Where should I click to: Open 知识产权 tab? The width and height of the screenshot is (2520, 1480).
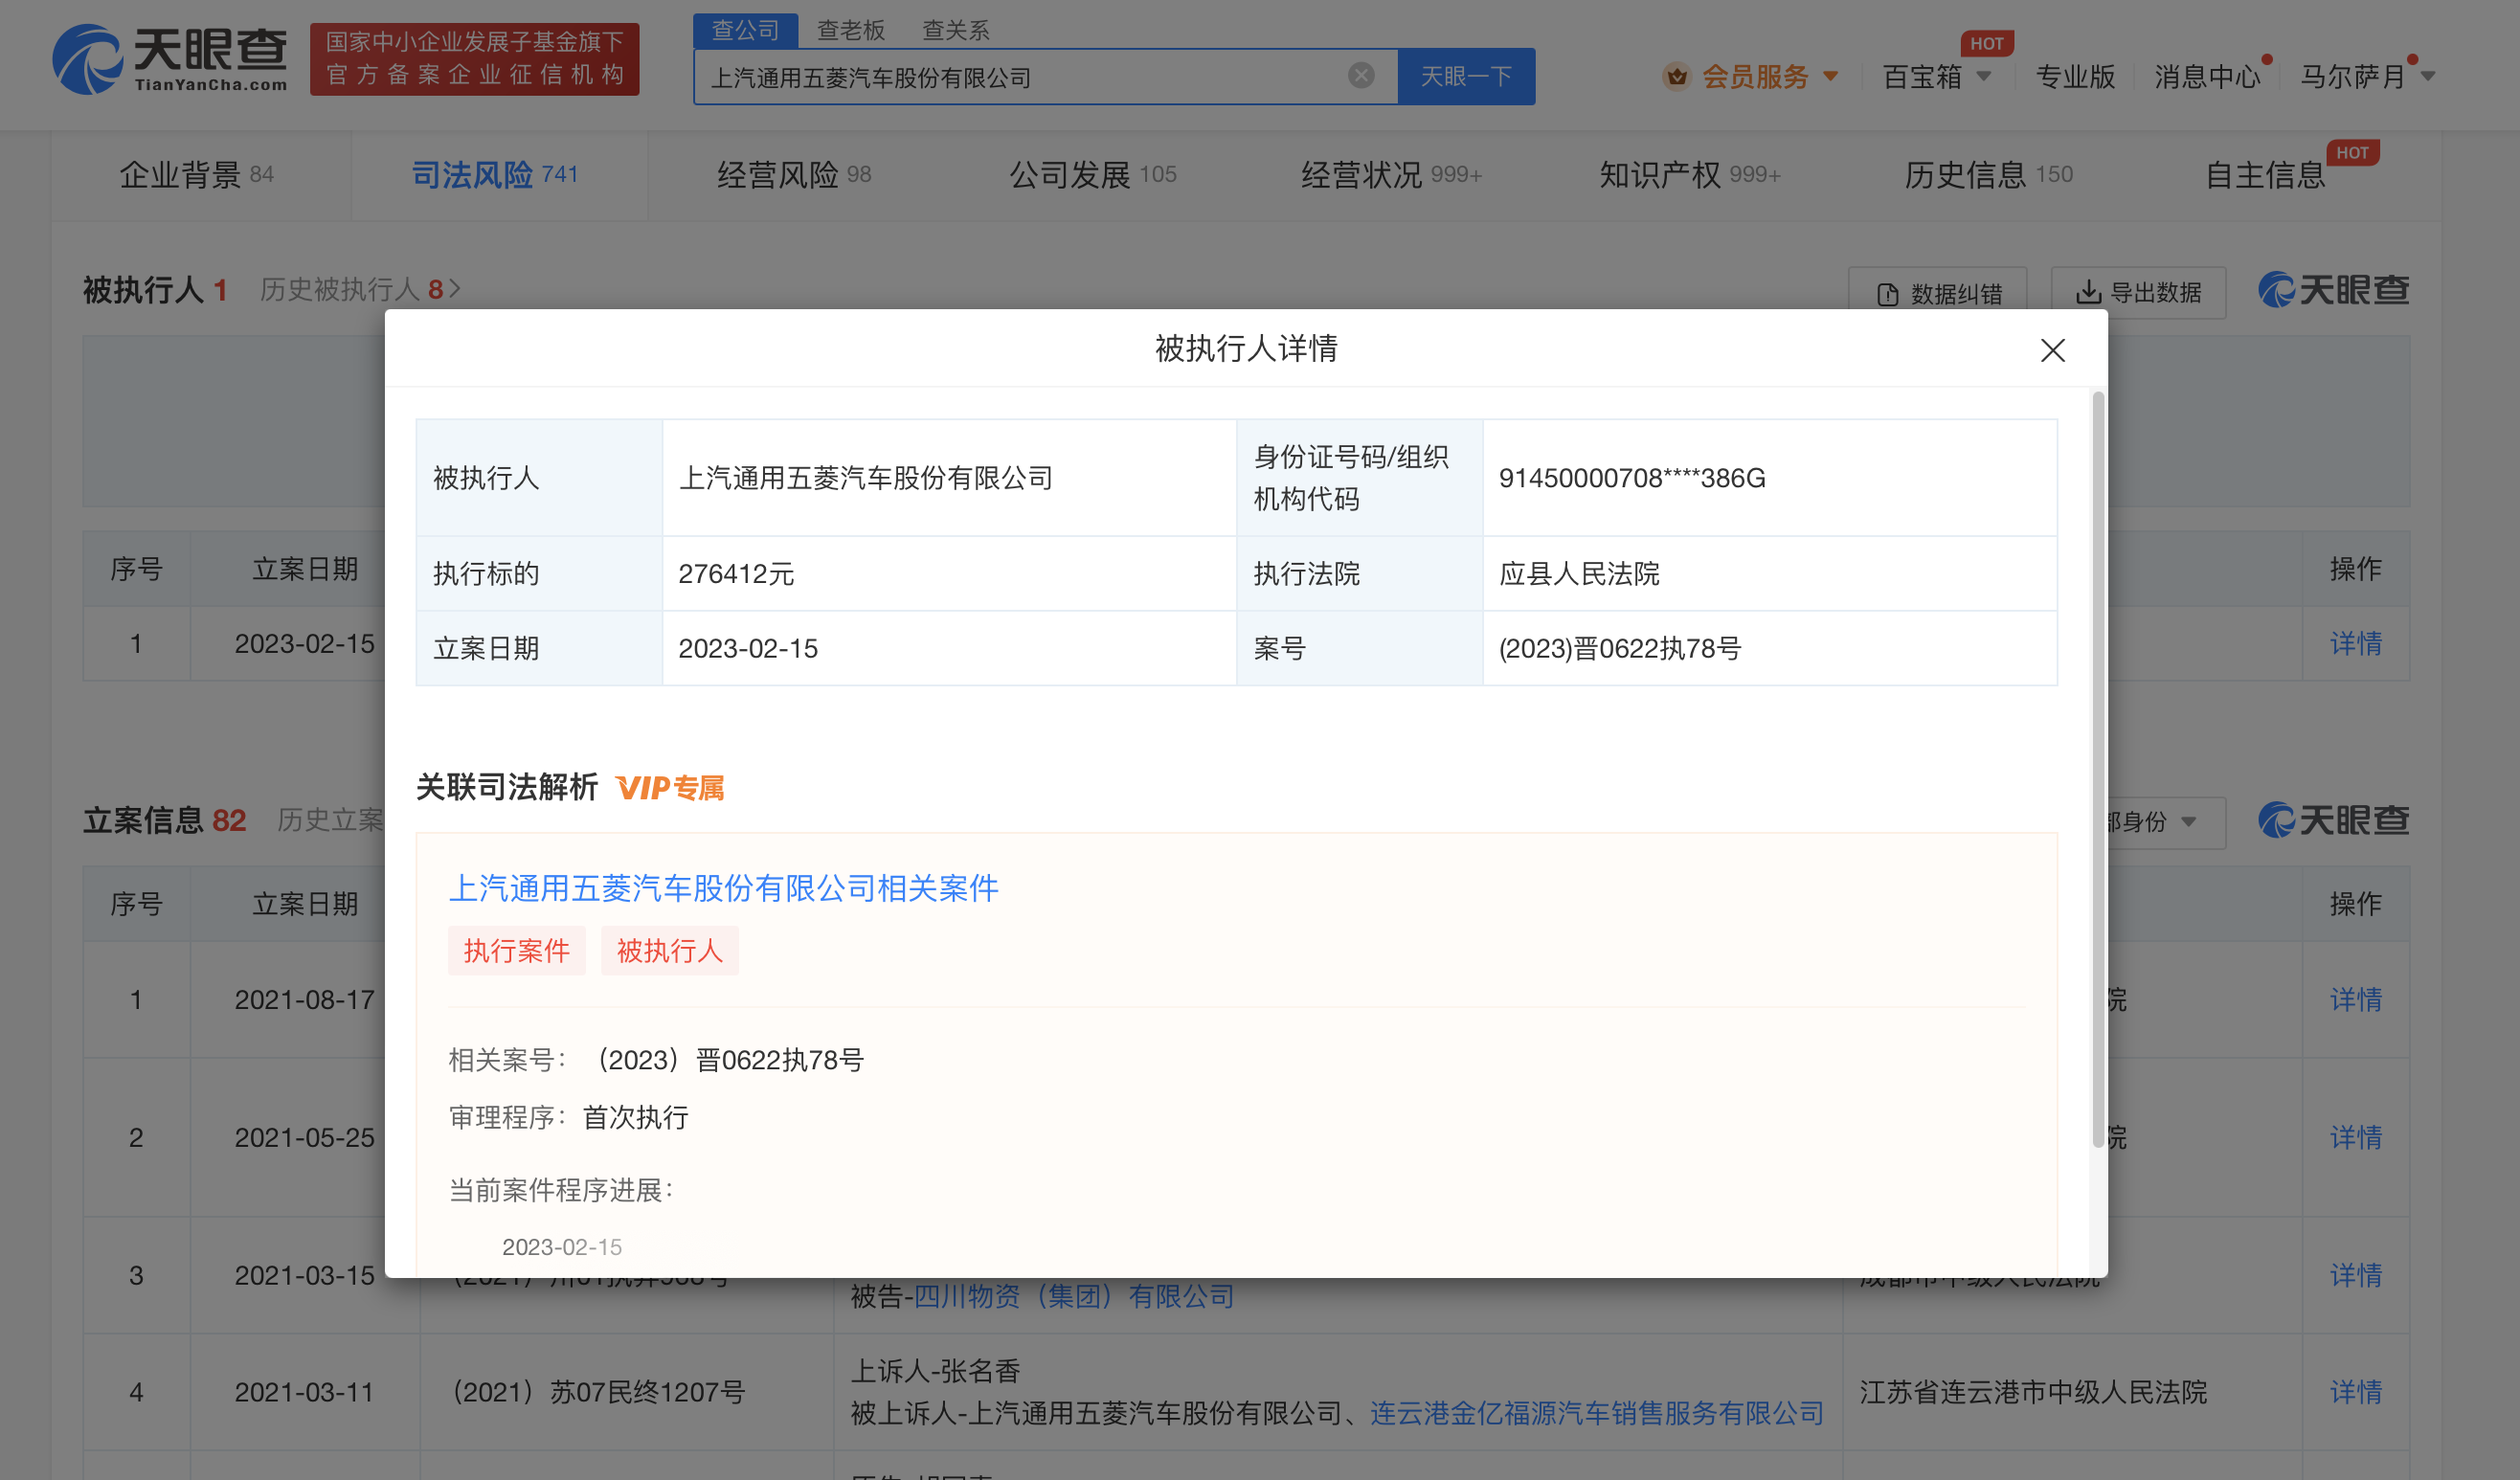coord(1690,175)
